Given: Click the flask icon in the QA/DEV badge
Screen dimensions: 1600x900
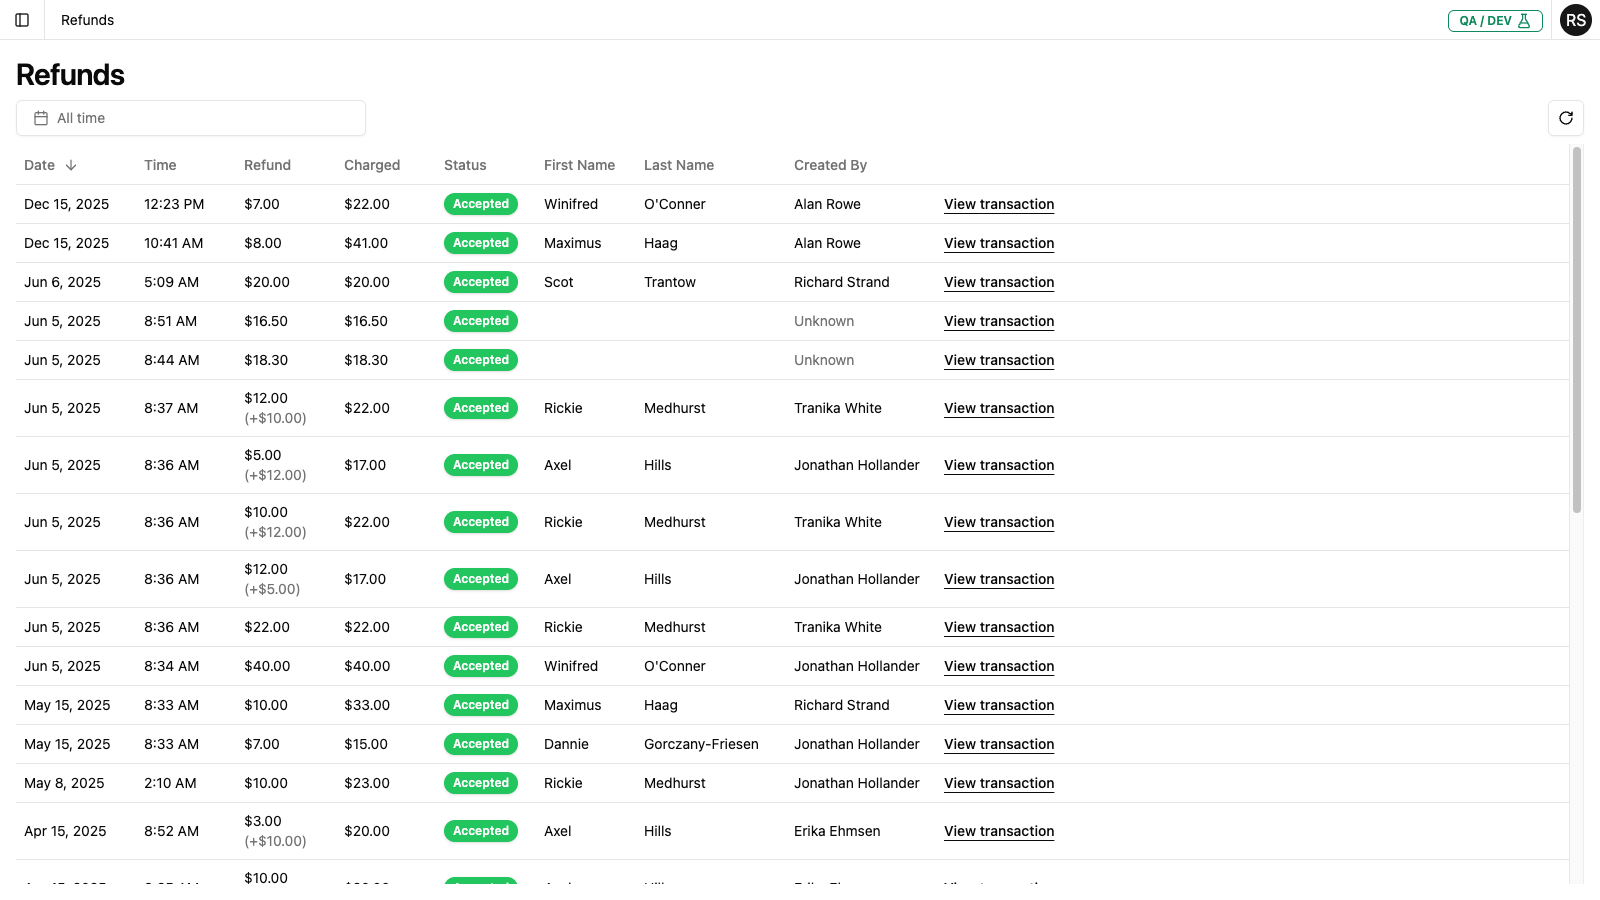Looking at the screenshot, I should coord(1526,20).
